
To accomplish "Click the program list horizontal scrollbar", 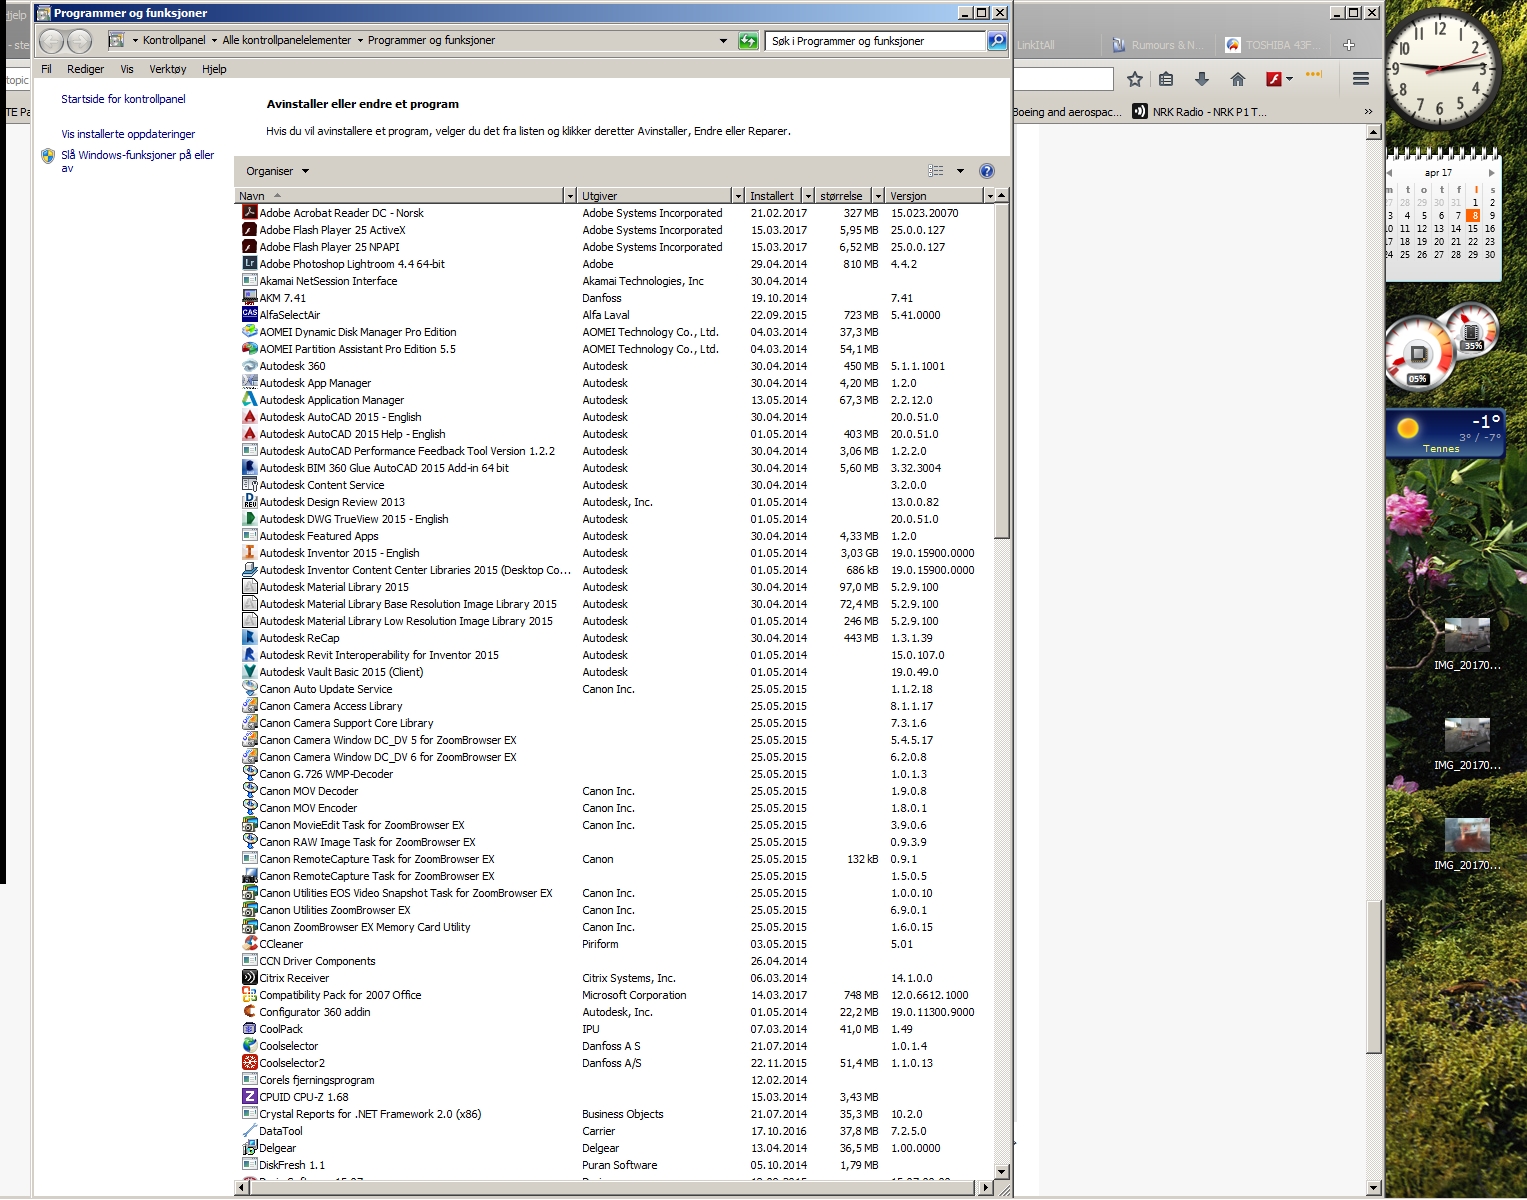I will click(x=613, y=1187).
